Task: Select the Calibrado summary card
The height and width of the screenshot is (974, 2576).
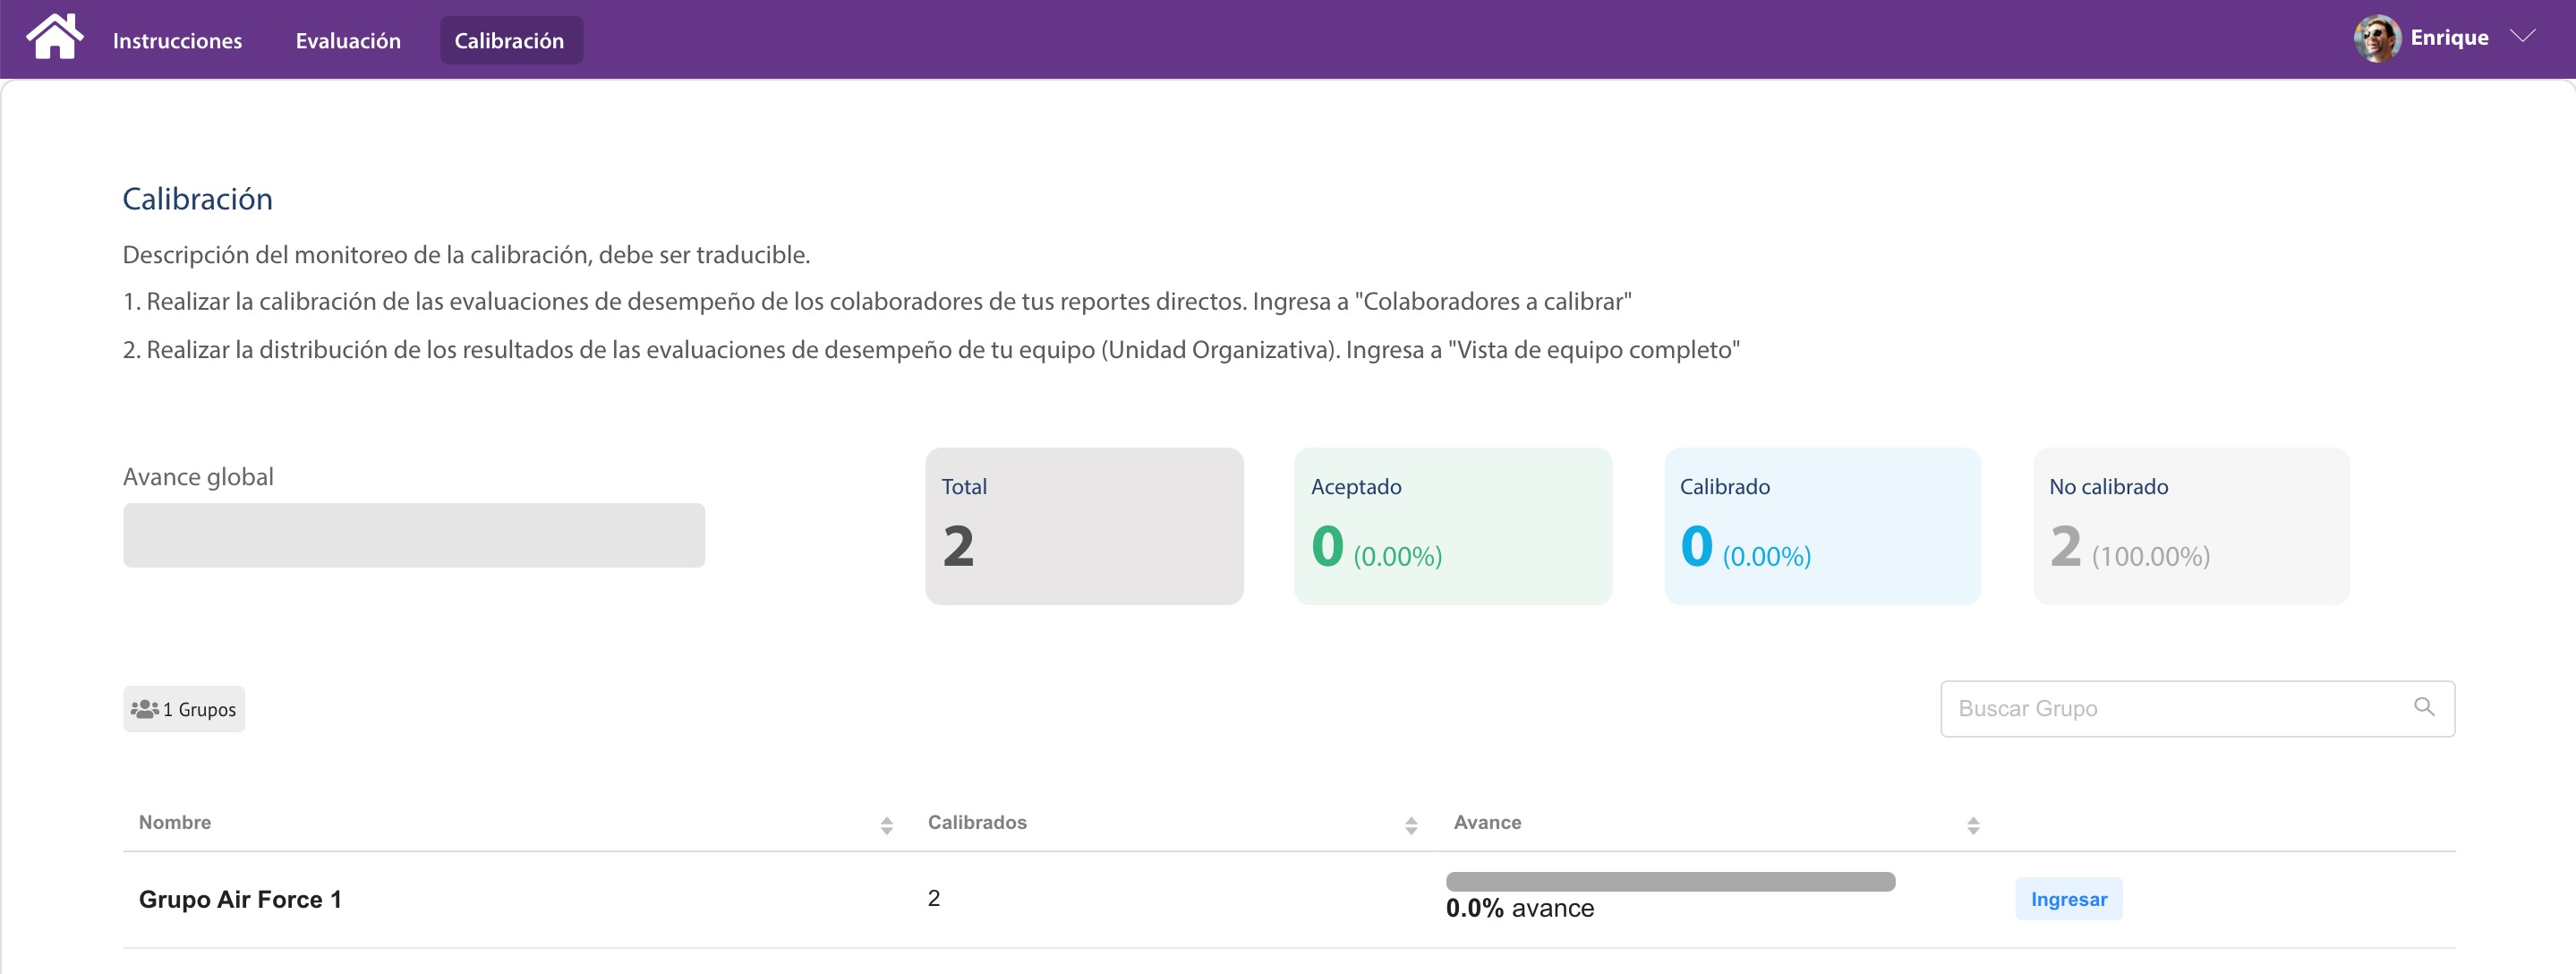Action: [1822, 526]
